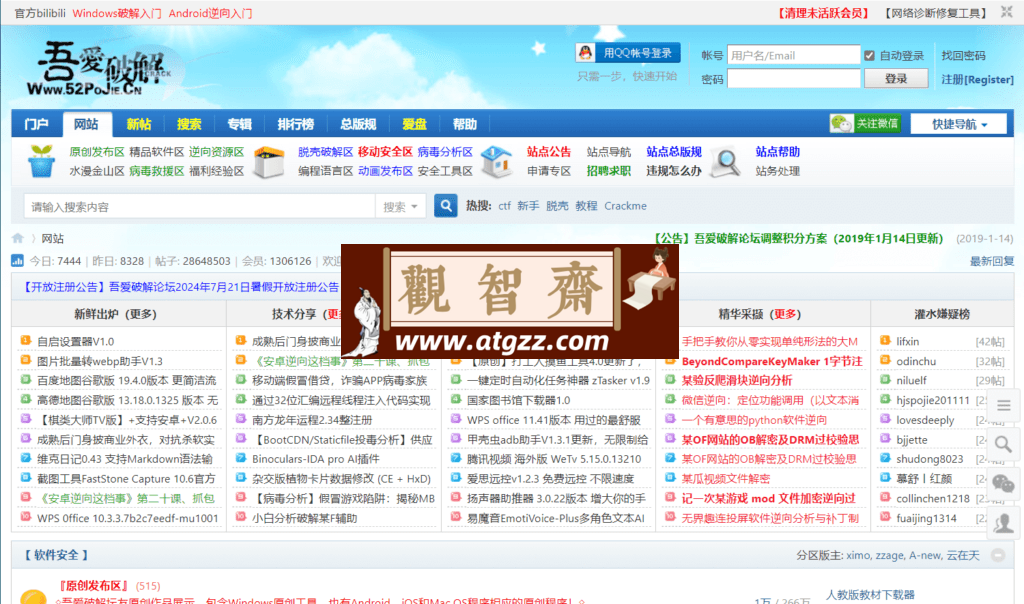Open moderator link ximo
1024x604 pixels.
[858, 555]
